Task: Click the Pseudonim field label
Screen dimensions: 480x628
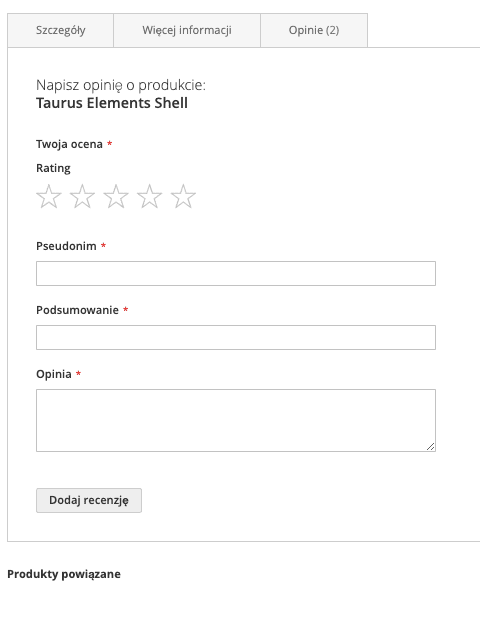Action: click(66, 246)
